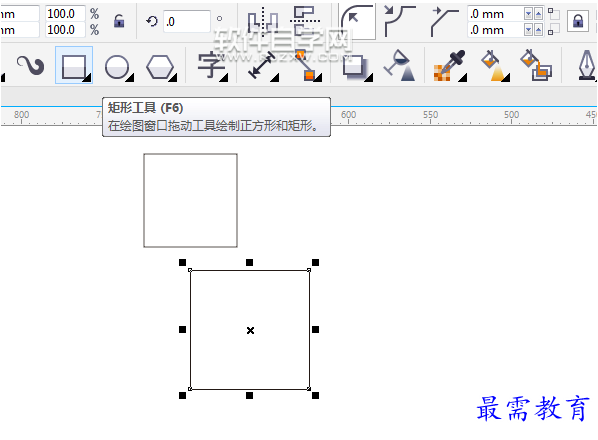
Task: Click the upper corner radius .0 mm field
Action: coord(495,14)
